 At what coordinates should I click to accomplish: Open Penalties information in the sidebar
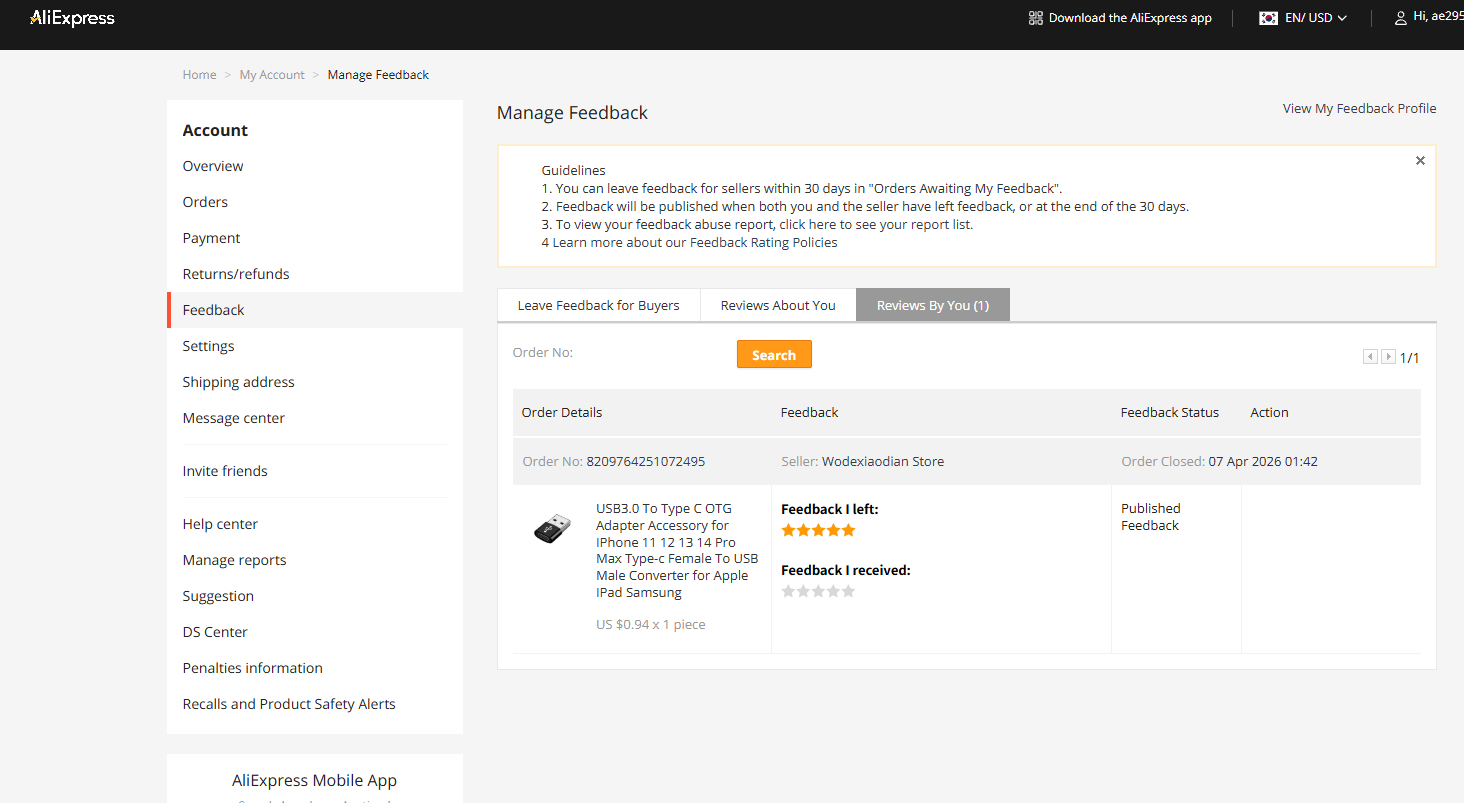point(252,668)
